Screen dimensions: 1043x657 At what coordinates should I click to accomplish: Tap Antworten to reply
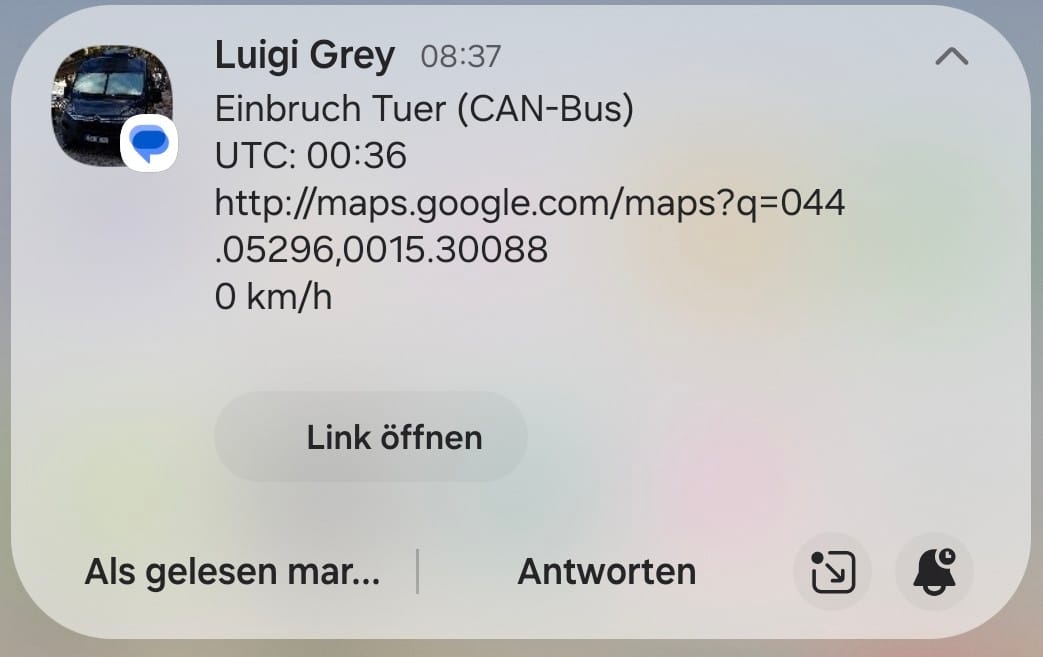click(x=607, y=572)
